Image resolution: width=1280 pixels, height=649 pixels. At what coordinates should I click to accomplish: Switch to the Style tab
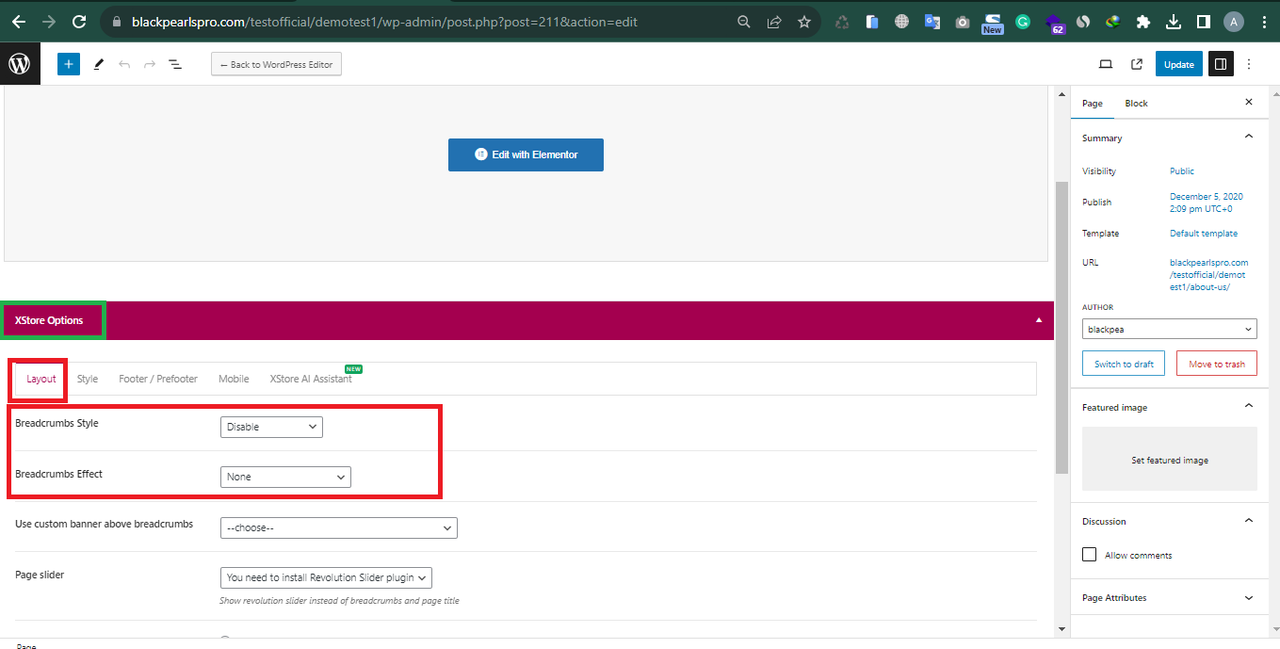(88, 379)
